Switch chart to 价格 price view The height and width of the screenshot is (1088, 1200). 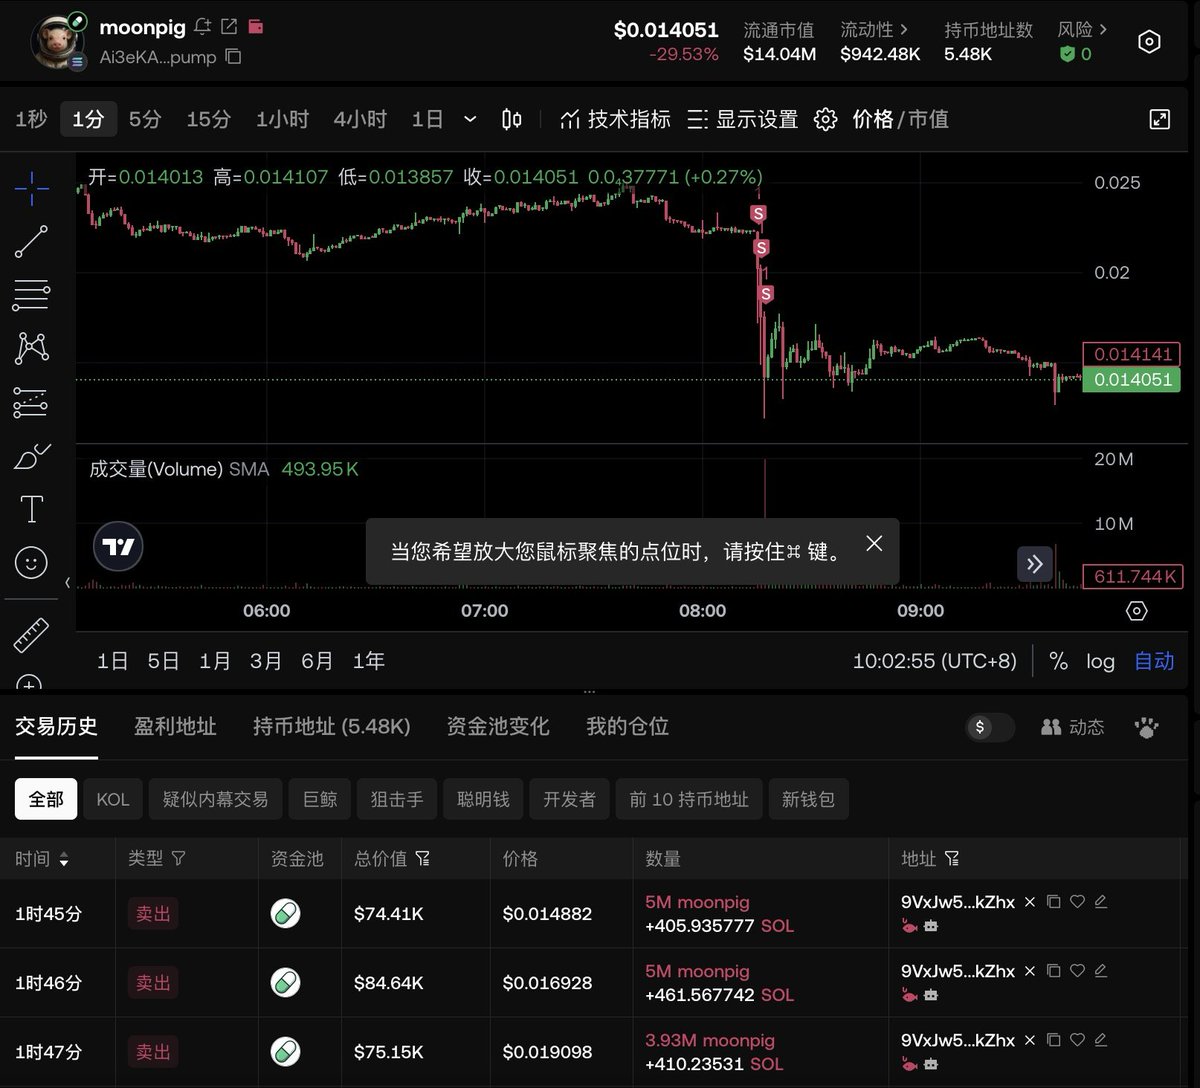[x=873, y=119]
